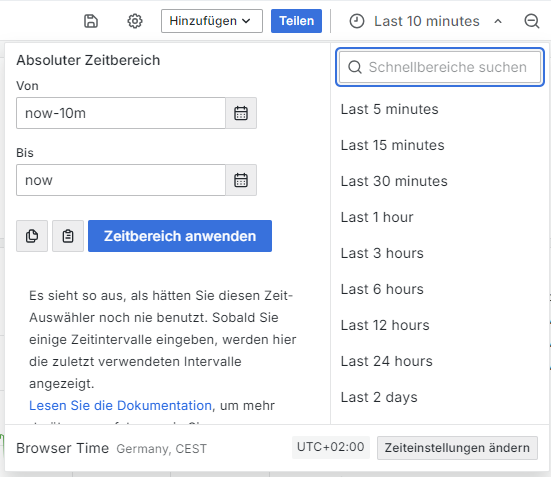The width and height of the screenshot is (551, 477).
Task: Click Zeitbereich anwenden button
Action: (180, 236)
